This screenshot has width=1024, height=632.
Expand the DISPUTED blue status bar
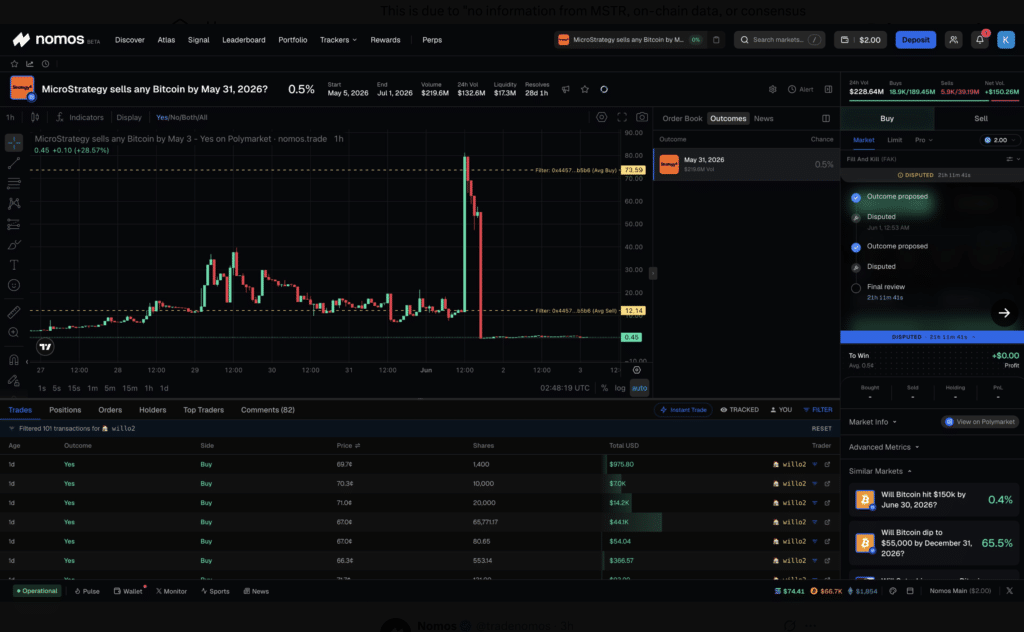tap(932, 337)
